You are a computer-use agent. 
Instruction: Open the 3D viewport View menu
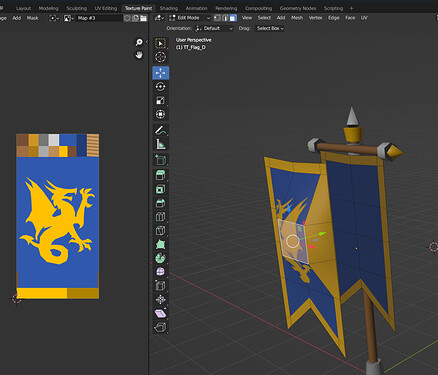(247, 18)
